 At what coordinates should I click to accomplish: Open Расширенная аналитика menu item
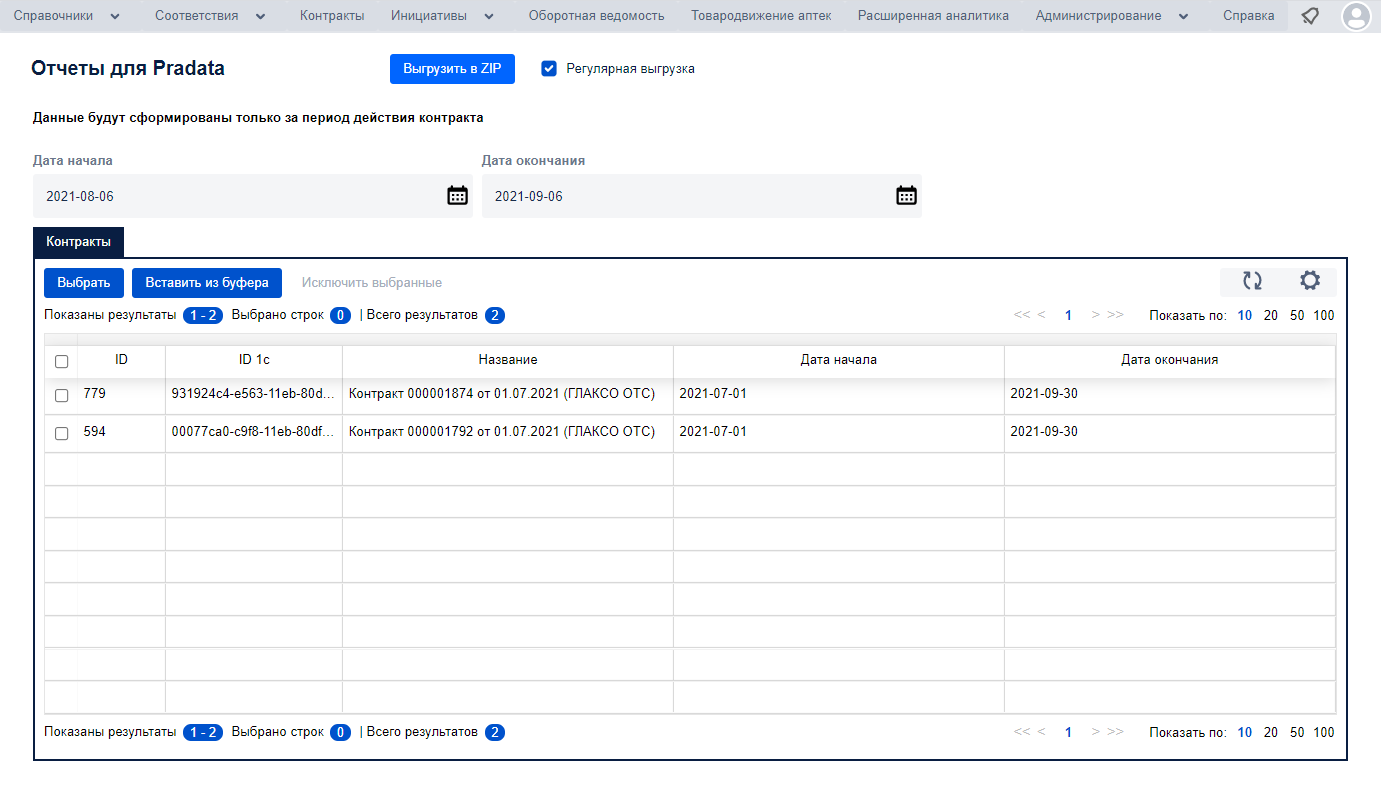tap(933, 16)
